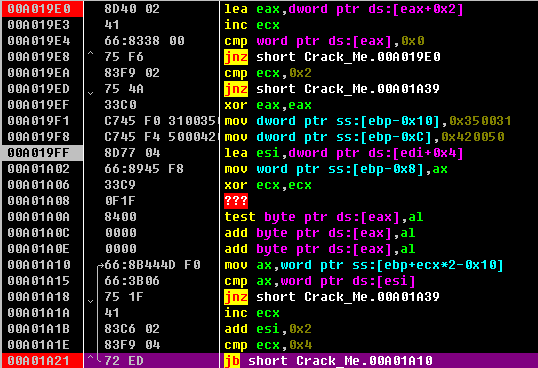The width and height of the screenshot is (538, 368).
Task: Click hex bytes 75 F6
Action: (x=124, y=57)
